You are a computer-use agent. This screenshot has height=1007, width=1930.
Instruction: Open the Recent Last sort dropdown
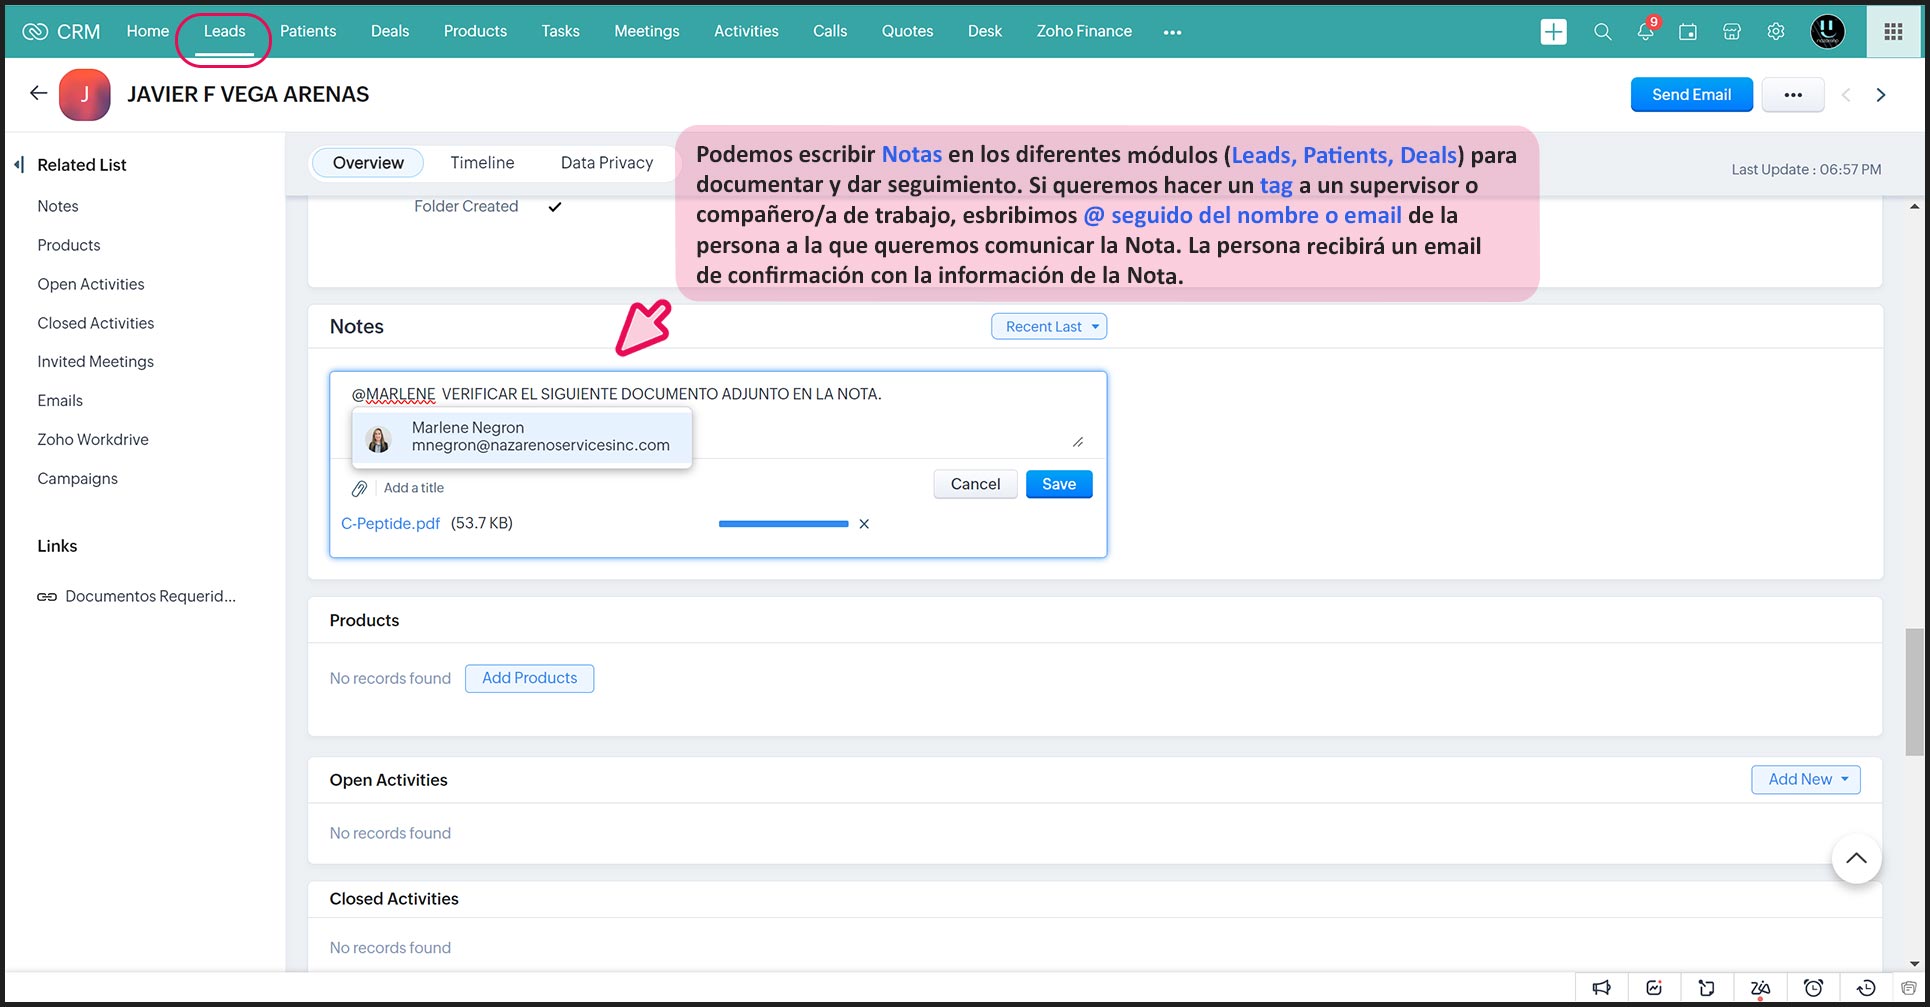click(1049, 327)
